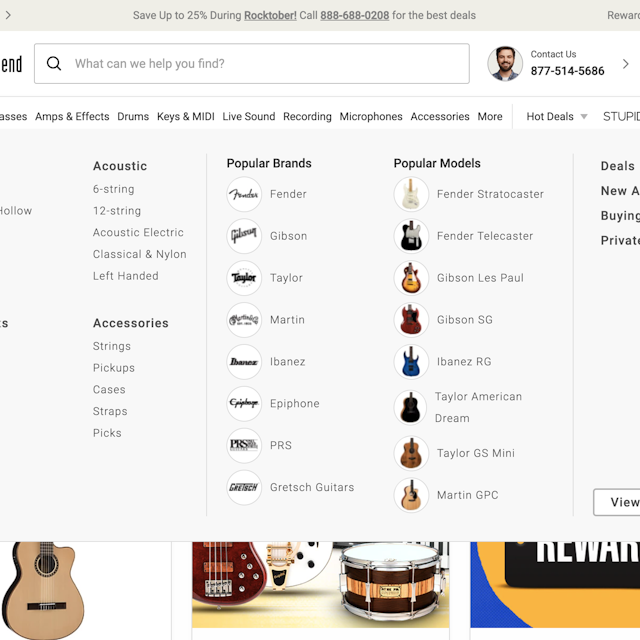The image size is (640, 640).
Task: Open the Picks accessories link
Action: point(107,433)
